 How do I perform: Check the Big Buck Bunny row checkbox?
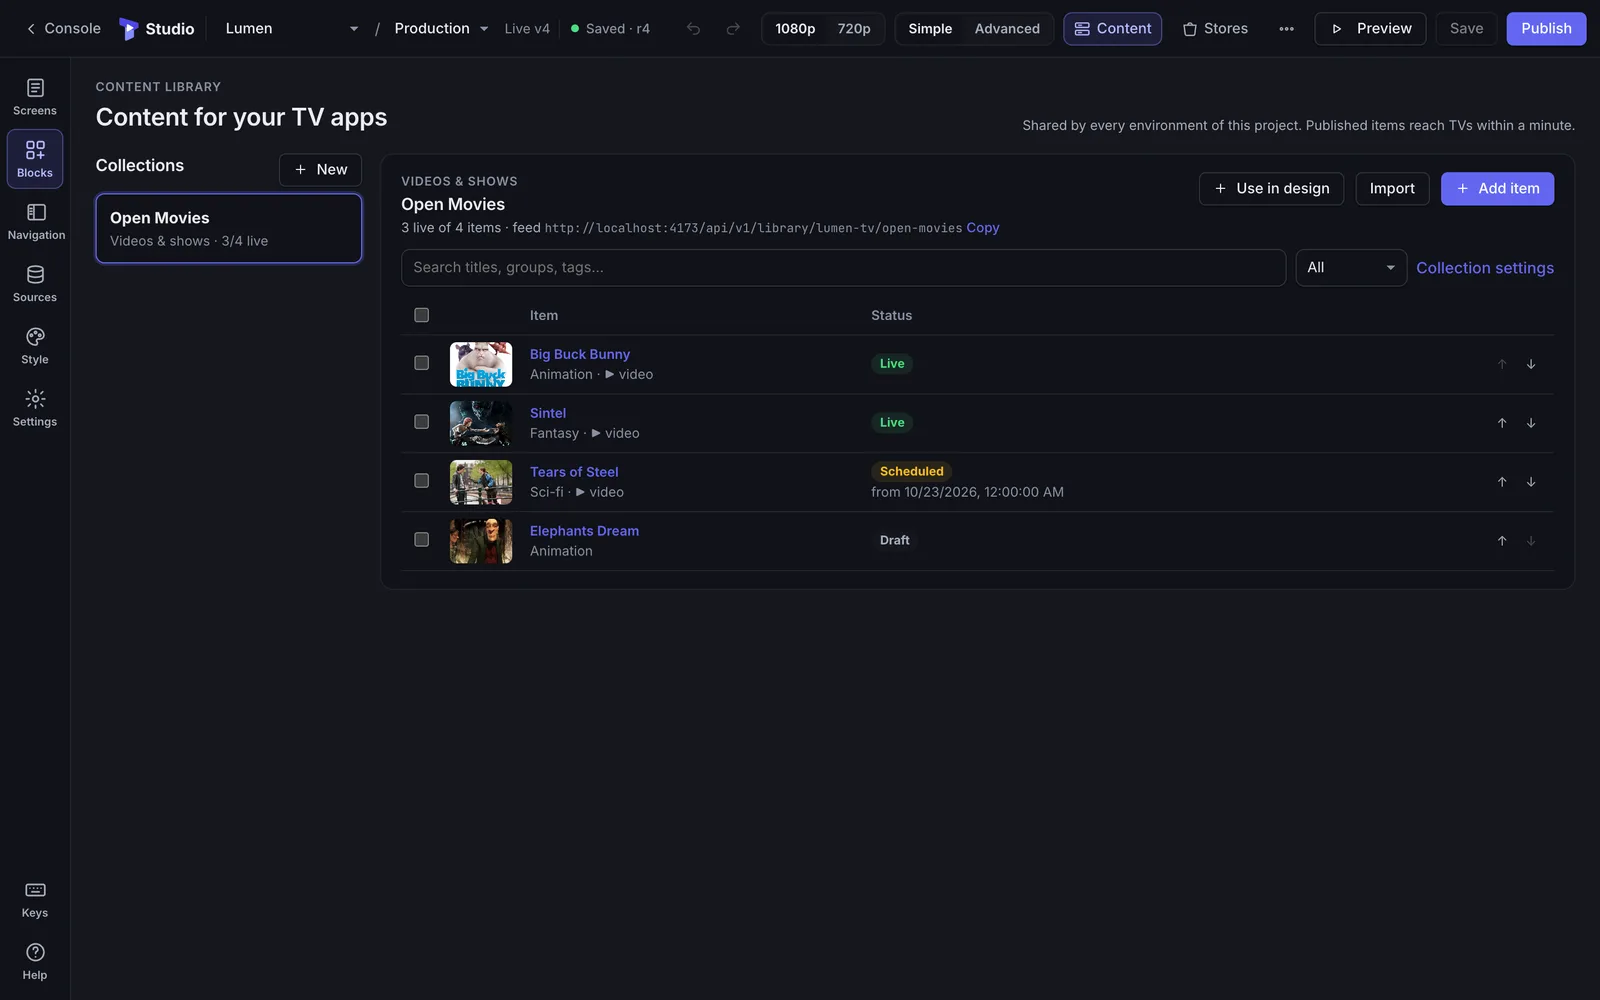pos(422,363)
